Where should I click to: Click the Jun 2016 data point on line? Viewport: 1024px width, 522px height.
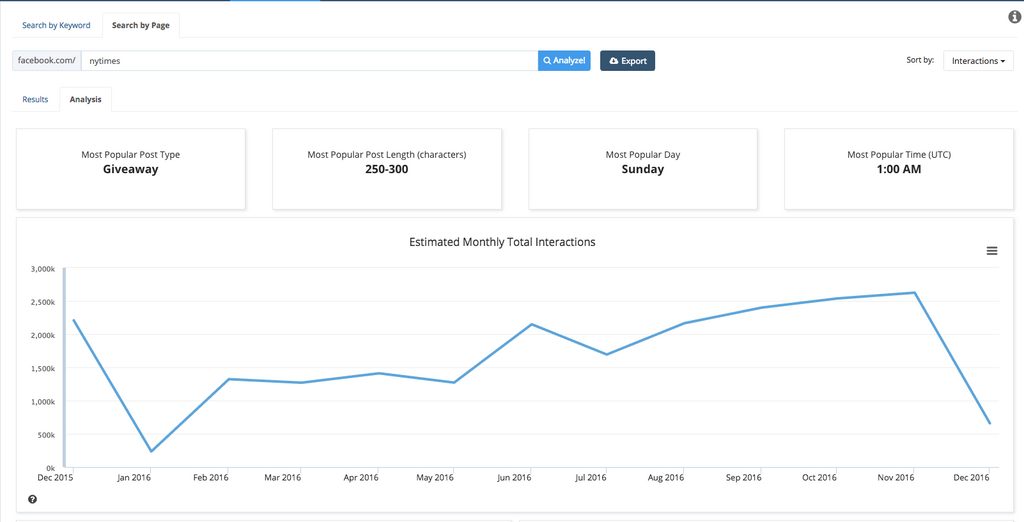(531, 324)
